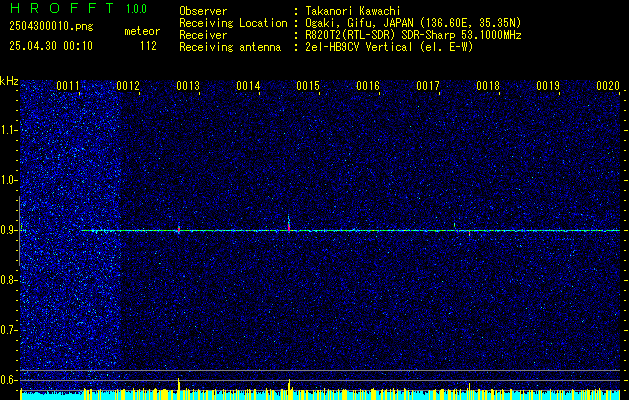The image size is (629, 400).
Task: Click the 0017 time axis marker
Action: point(428,86)
